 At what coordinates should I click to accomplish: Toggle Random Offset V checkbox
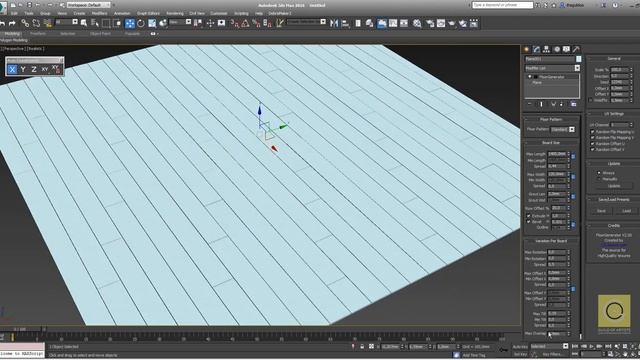[593, 149]
